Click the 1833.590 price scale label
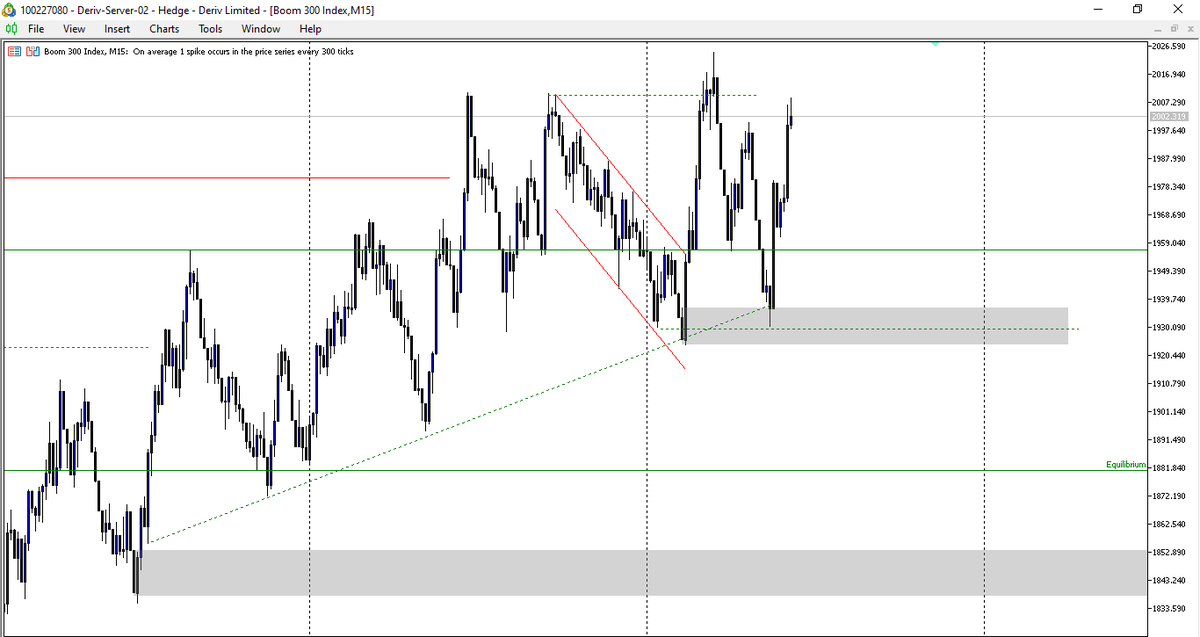1200x637 pixels. (1171, 608)
